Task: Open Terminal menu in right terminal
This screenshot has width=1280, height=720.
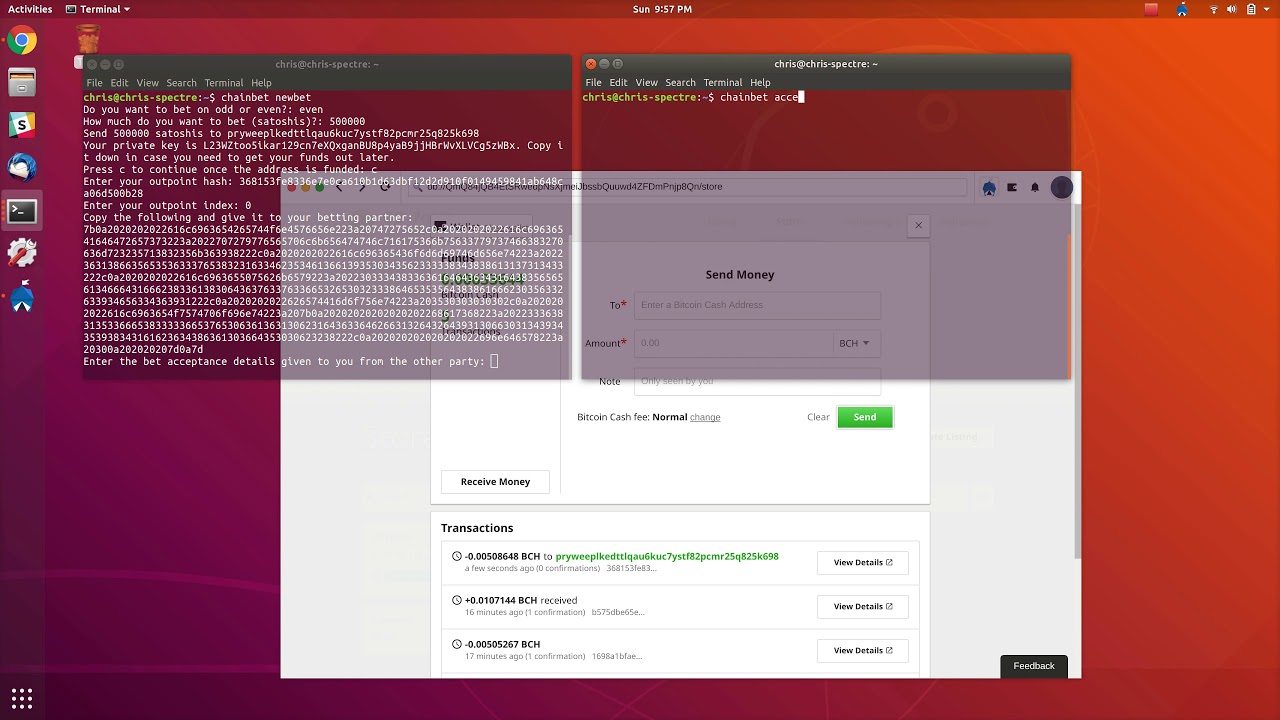Action: [x=722, y=82]
